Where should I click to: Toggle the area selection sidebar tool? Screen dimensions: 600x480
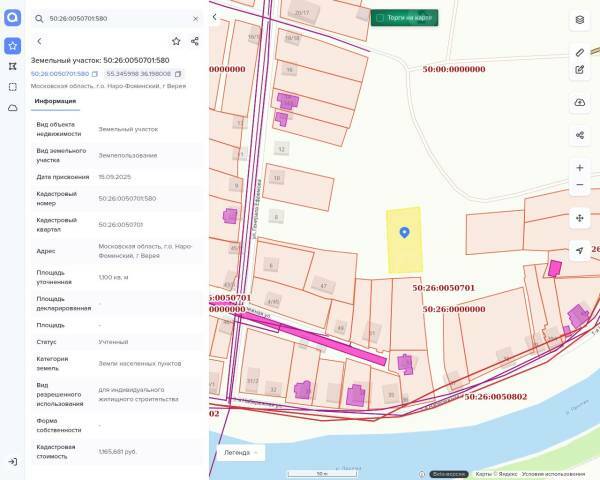(x=12, y=87)
